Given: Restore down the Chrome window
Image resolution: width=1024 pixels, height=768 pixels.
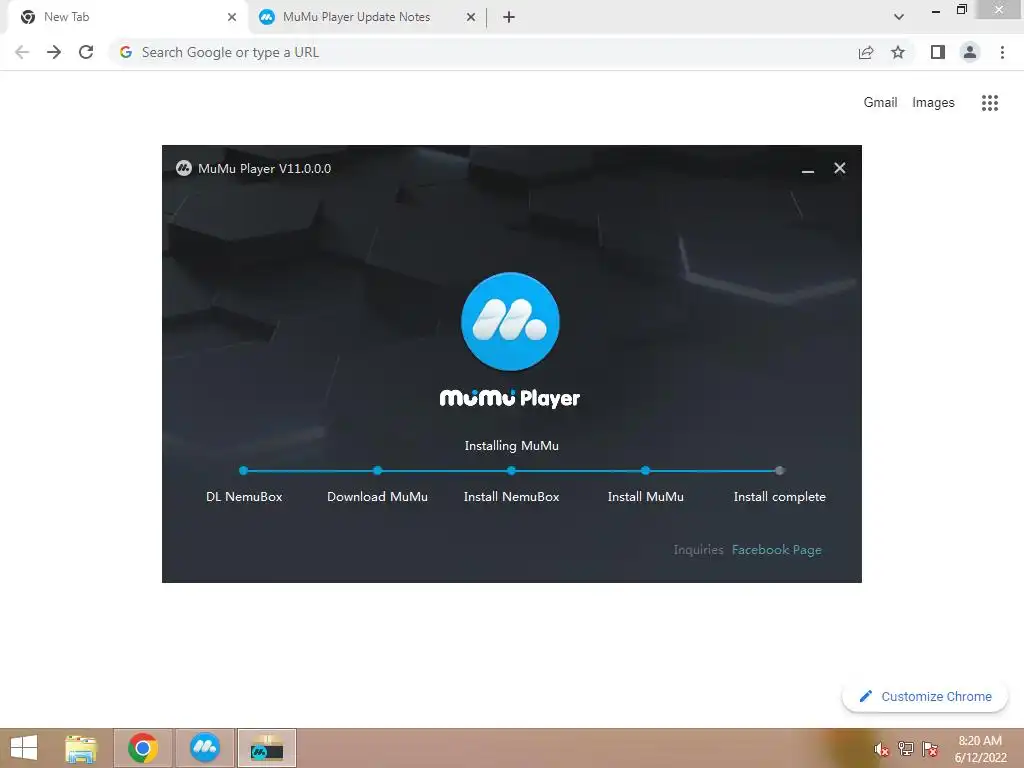Looking at the screenshot, I should tap(961, 10).
